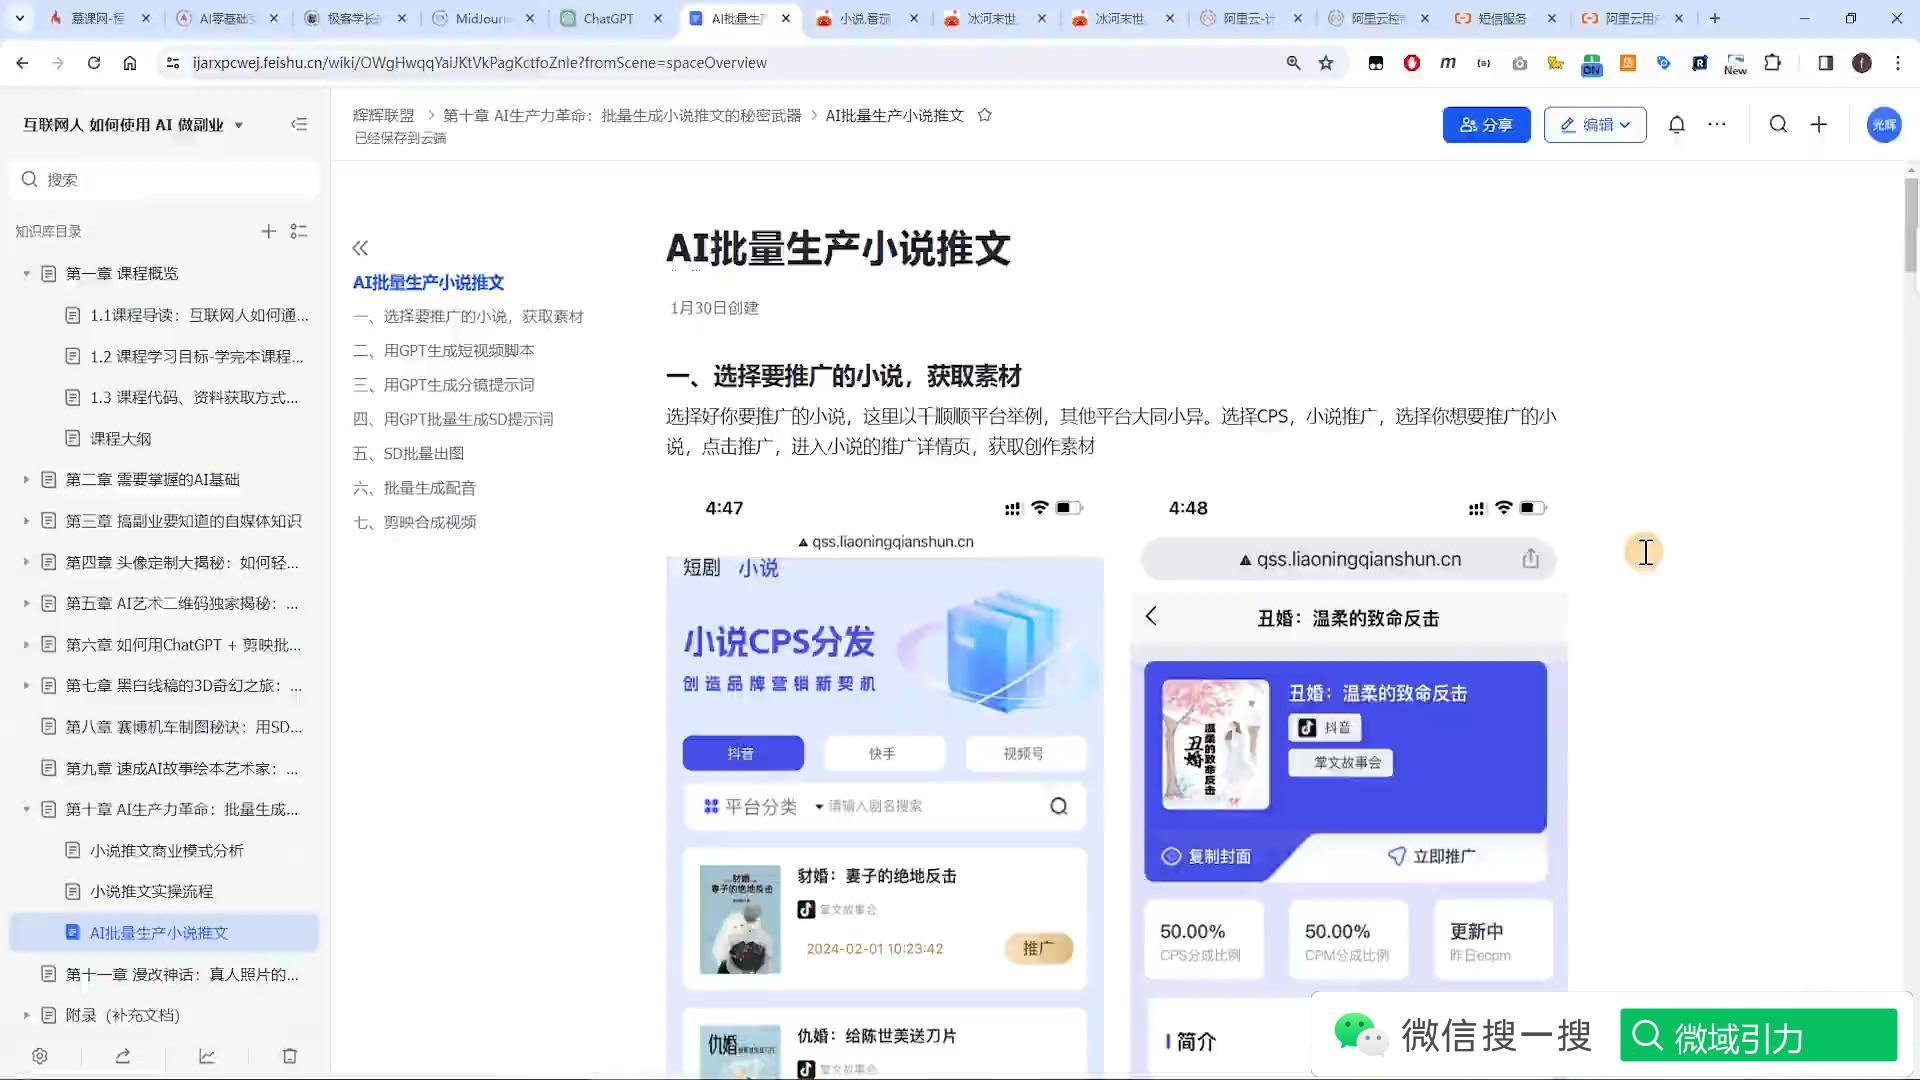Collapse the 第一章 课程概览 tree node
Viewport: 1920px width, 1080px height.
(27, 274)
